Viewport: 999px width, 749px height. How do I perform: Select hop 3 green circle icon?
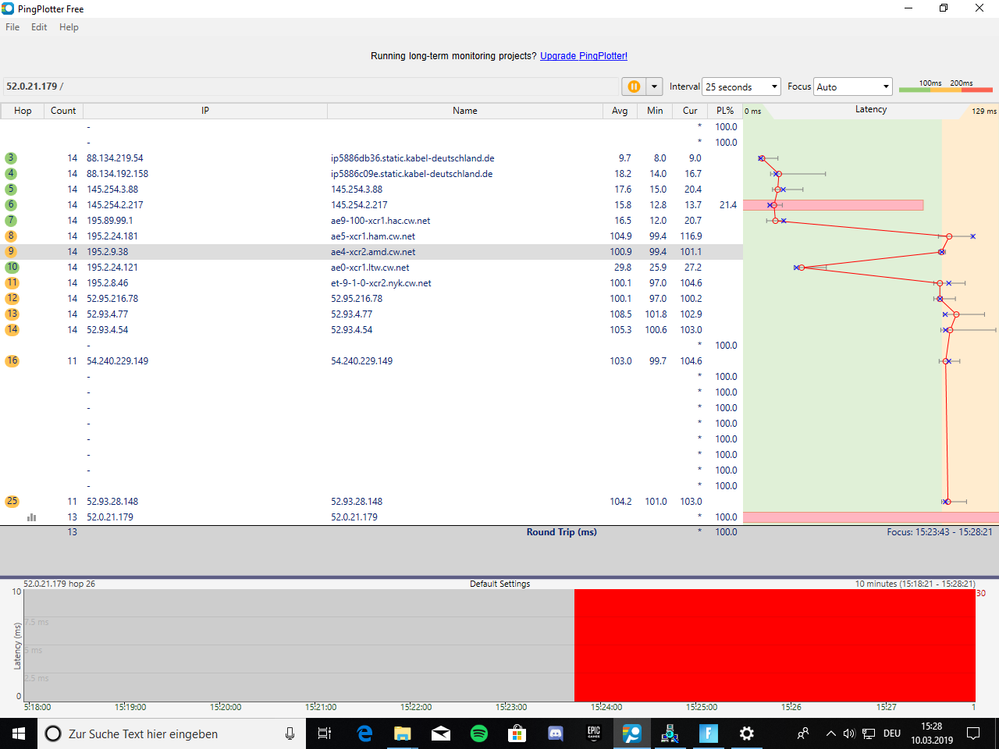click(11, 158)
